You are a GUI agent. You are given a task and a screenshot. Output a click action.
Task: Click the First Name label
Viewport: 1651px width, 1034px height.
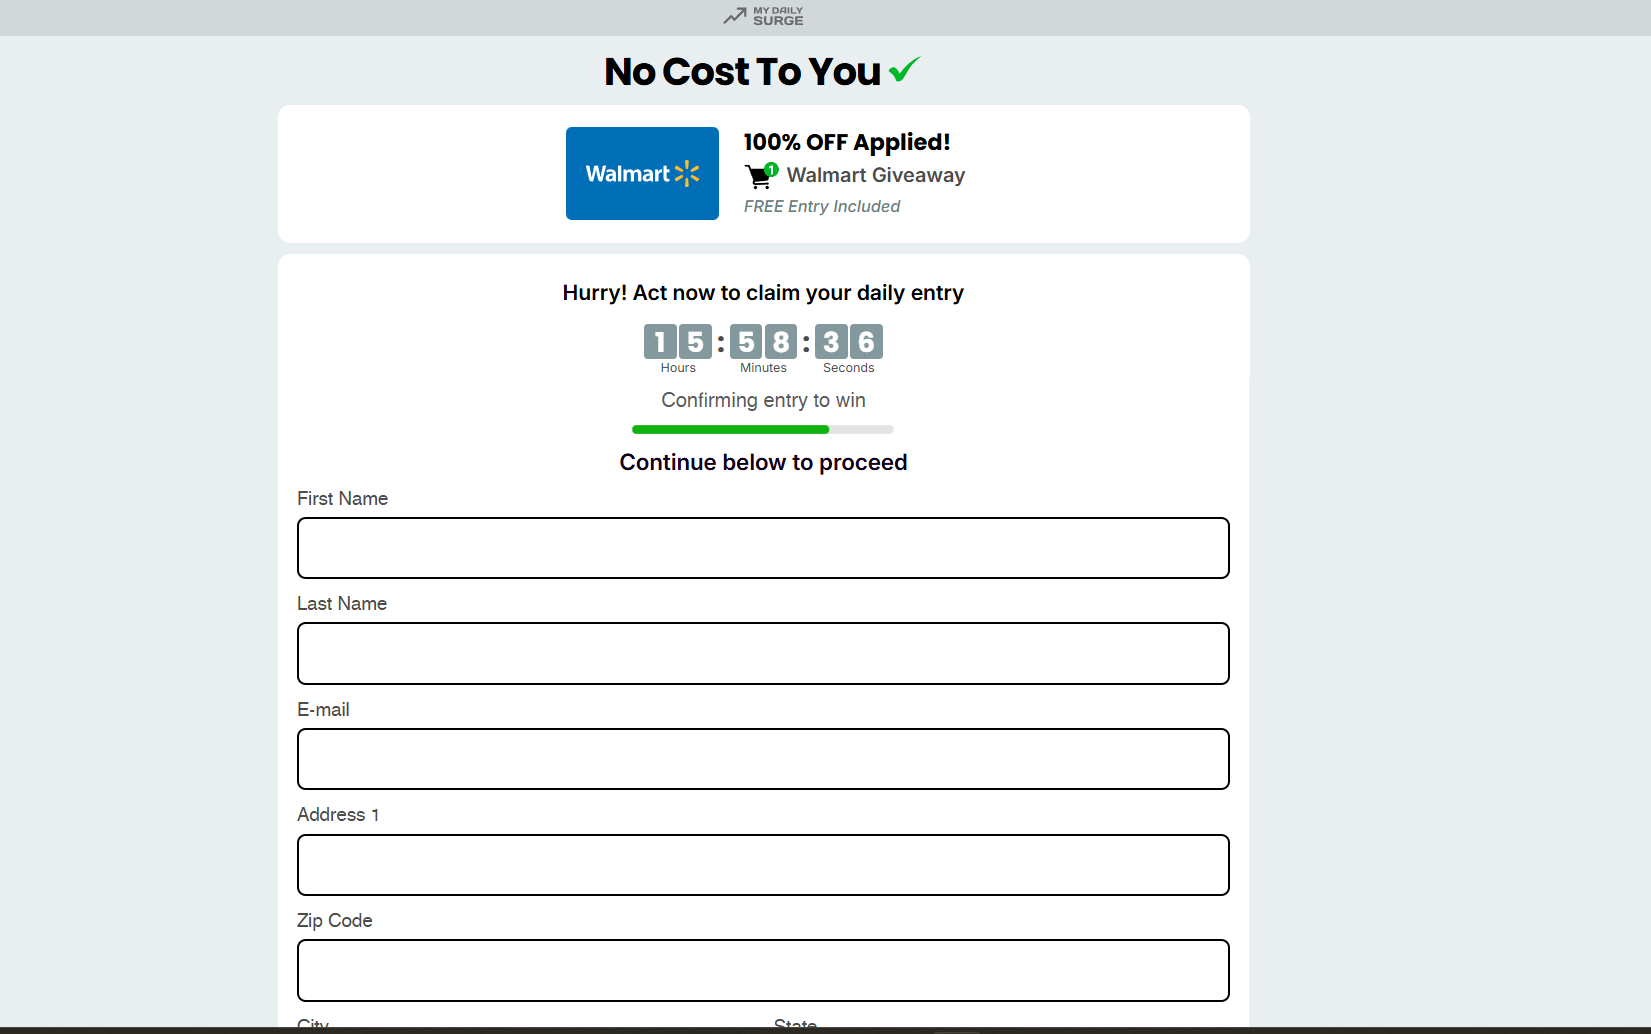click(342, 498)
